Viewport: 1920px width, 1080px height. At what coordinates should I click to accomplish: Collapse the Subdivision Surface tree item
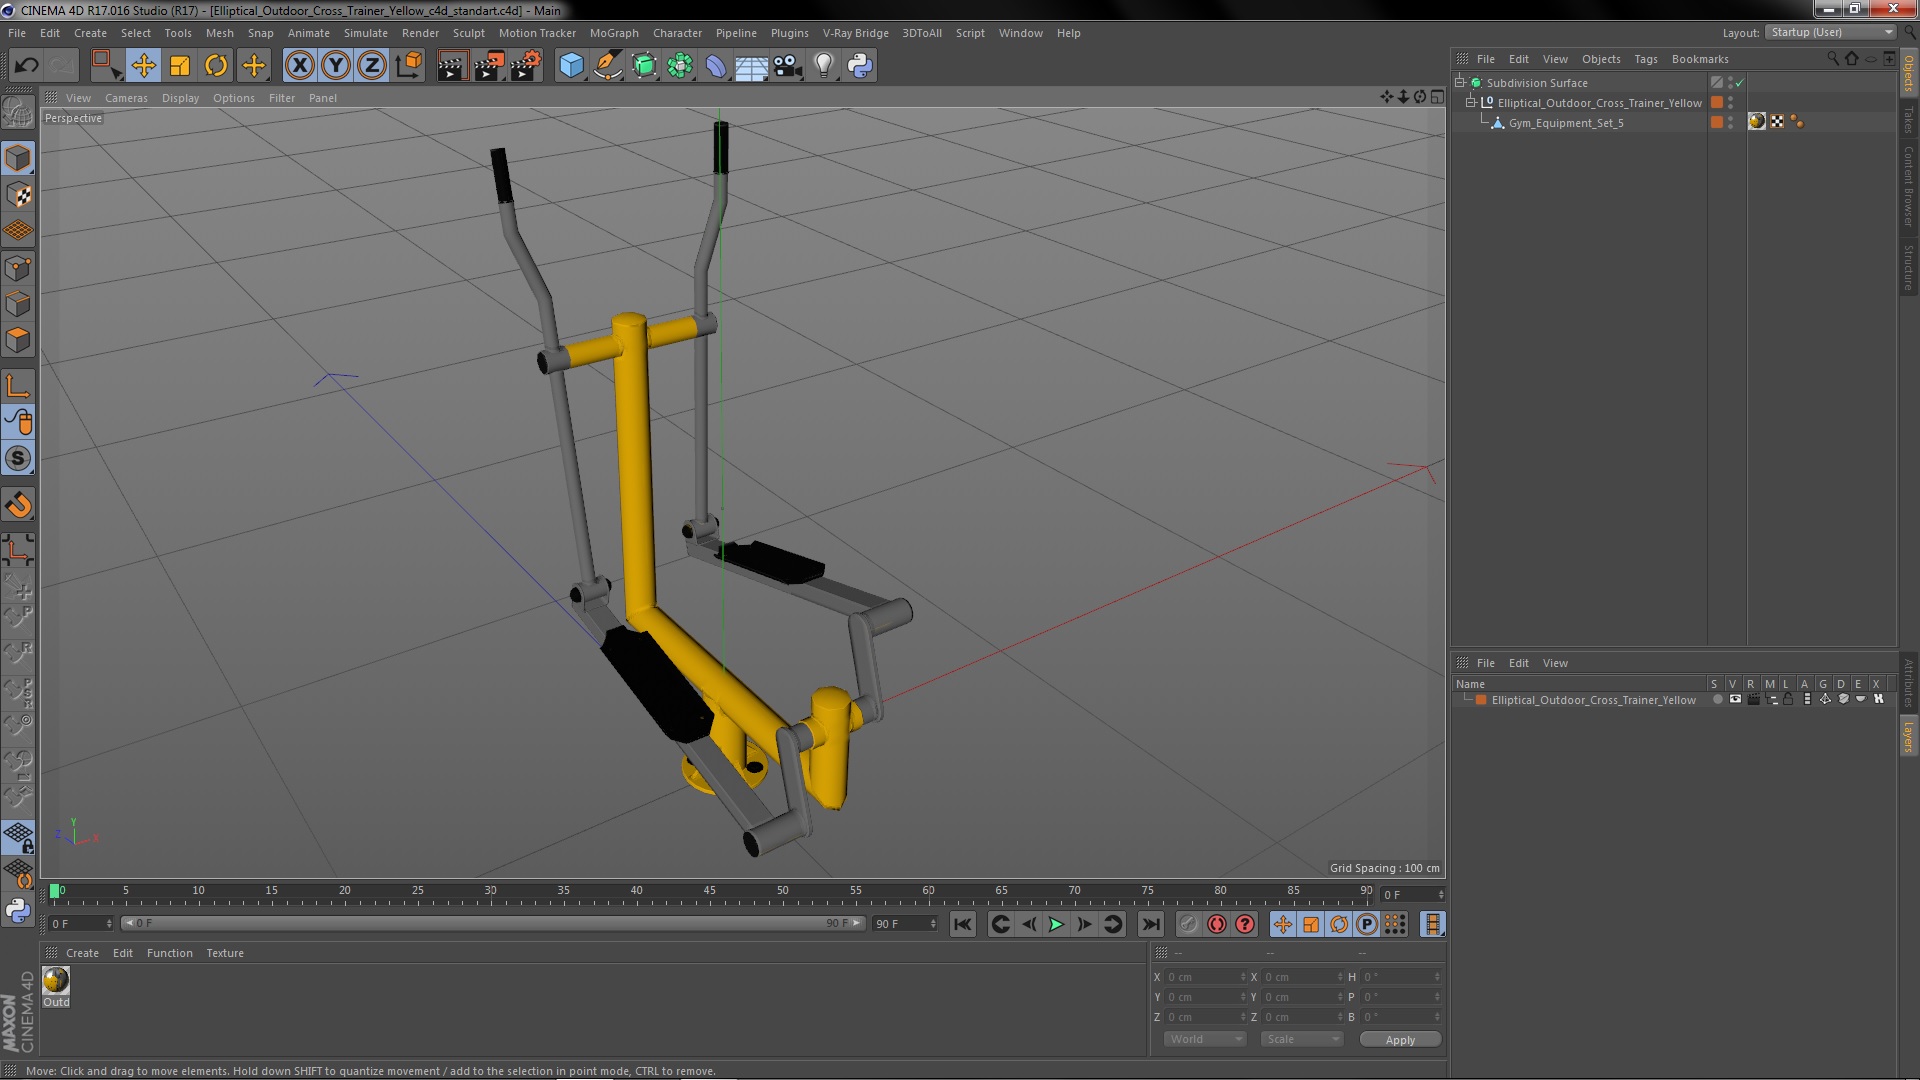click(1460, 82)
